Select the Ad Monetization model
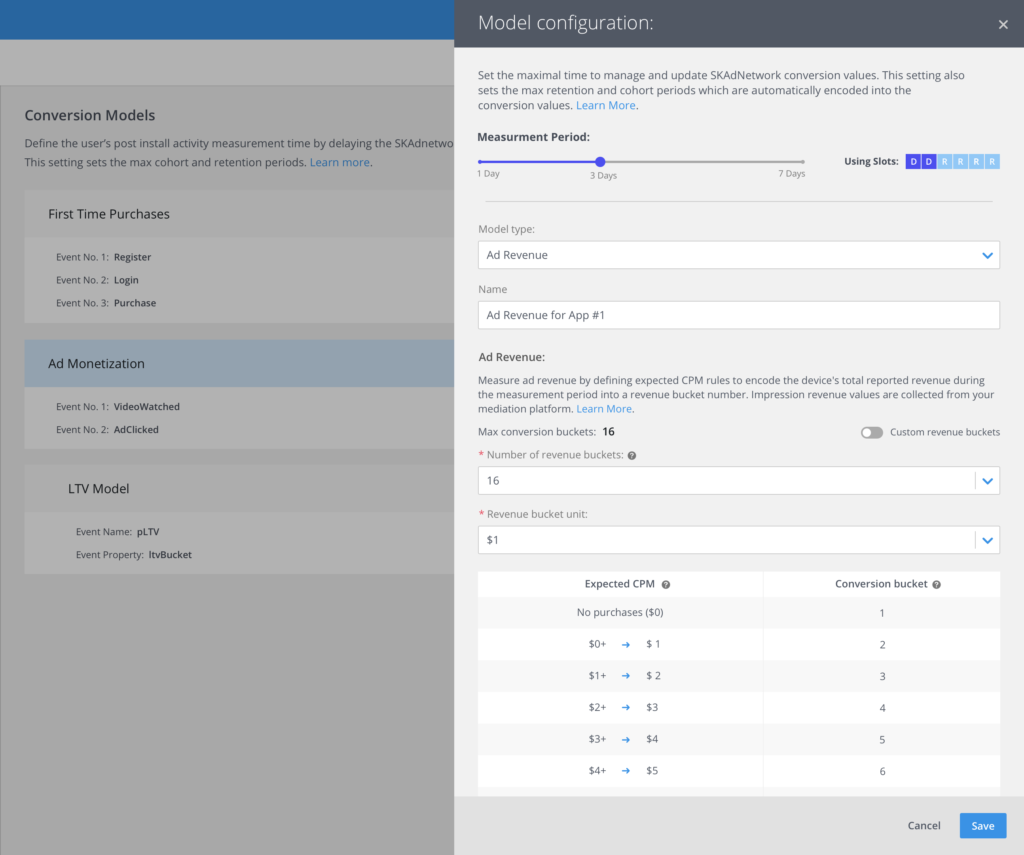The width and height of the screenshot is (1024, 855). (239, 364)
